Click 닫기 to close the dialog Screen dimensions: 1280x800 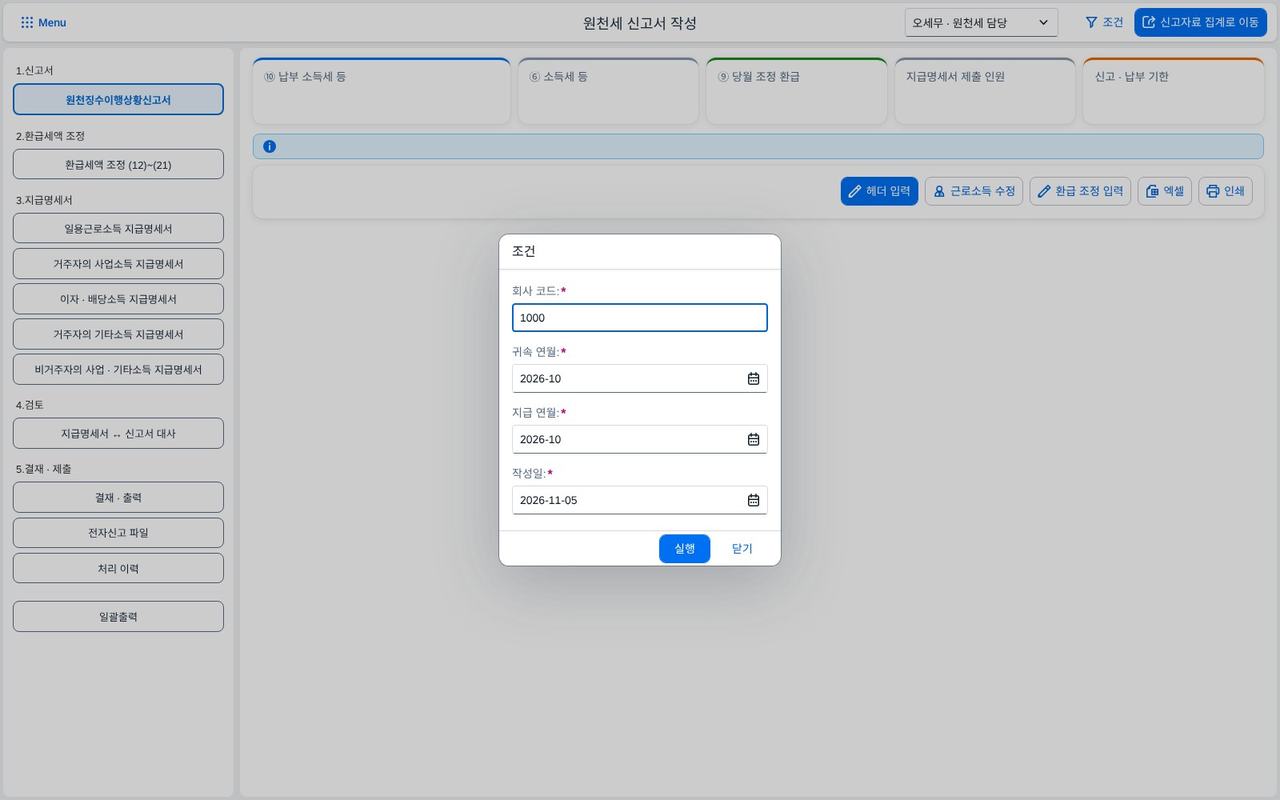coord(742,549)
